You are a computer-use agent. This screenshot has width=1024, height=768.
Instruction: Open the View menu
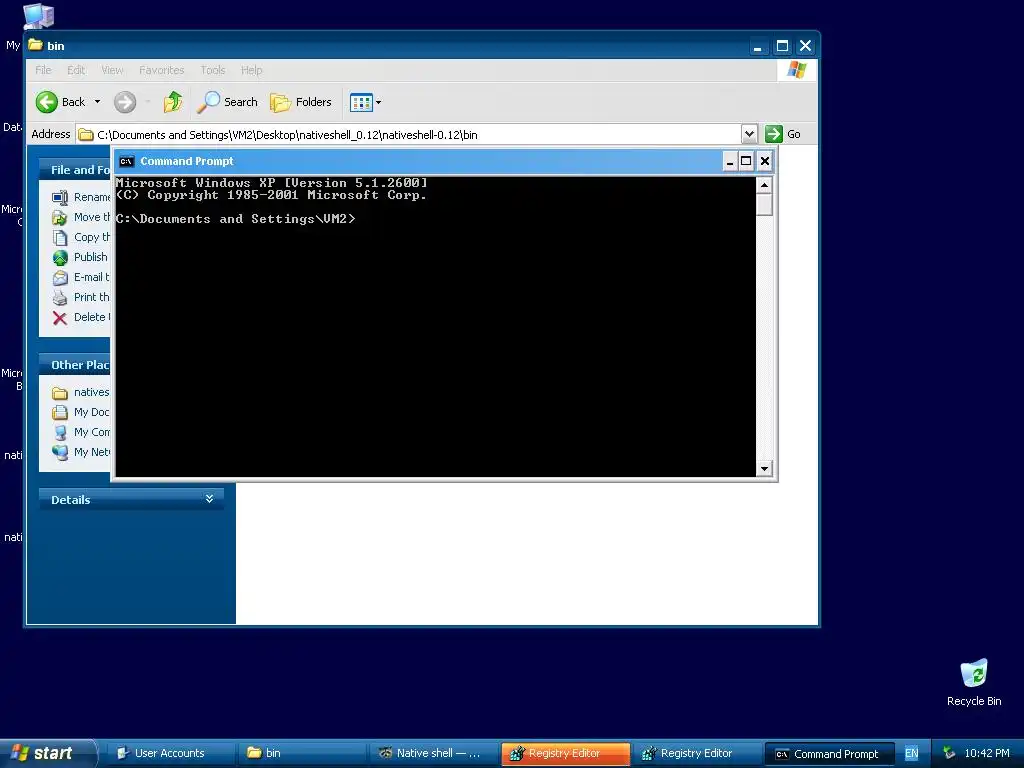tap(112, 70)
